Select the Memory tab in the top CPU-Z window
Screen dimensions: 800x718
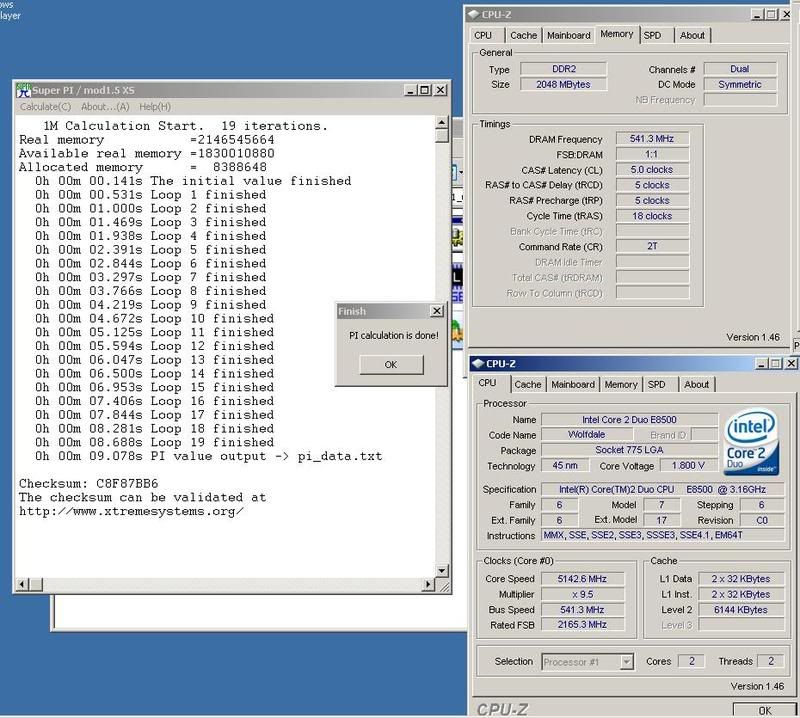tap(616, 34)
